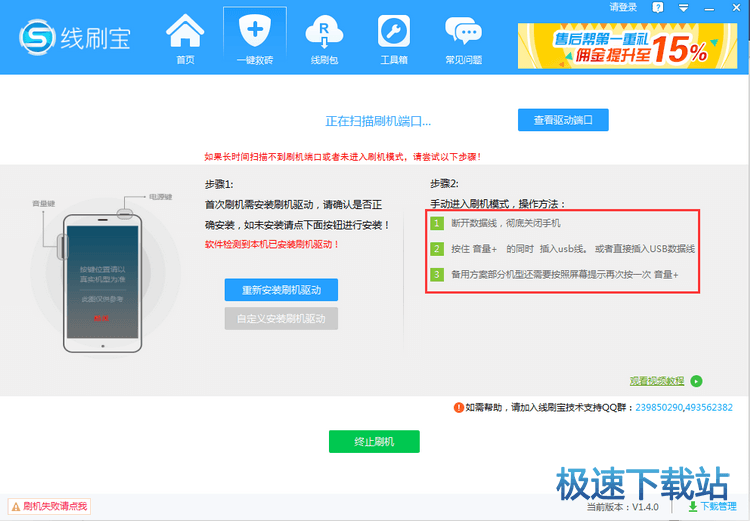Click 请登录 login link
750x521 pixels.
623,8
